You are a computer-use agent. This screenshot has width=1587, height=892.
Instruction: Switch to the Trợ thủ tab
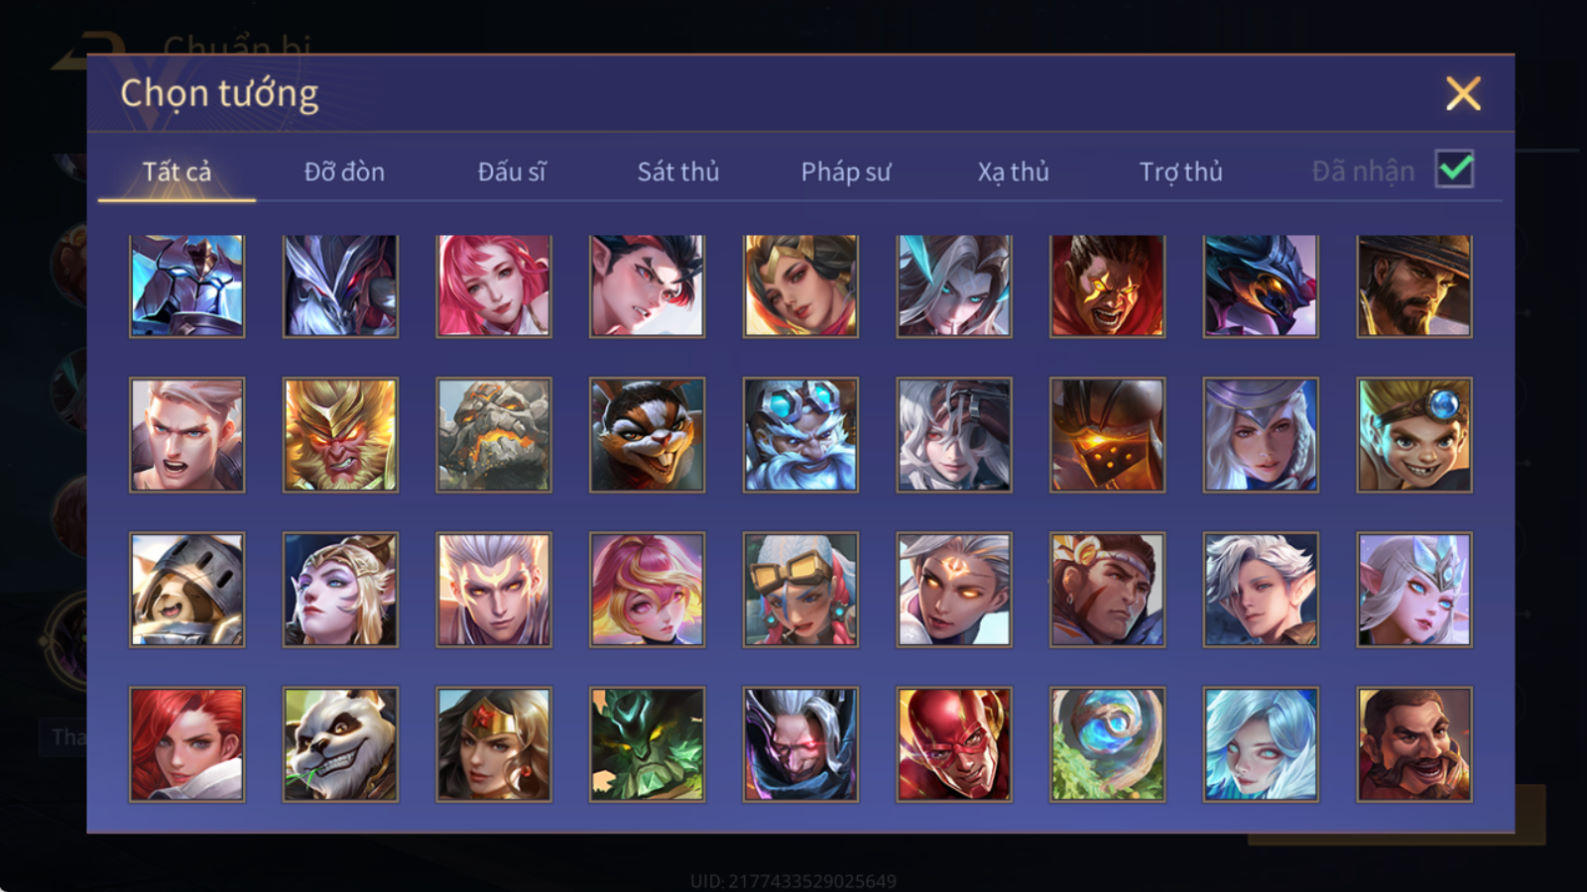[1181, 172]
